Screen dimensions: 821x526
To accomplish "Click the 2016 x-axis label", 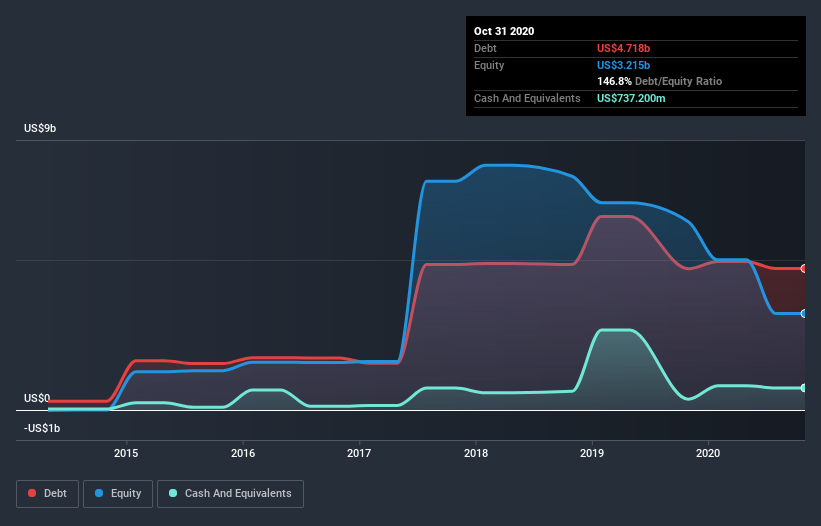I will point(243,453).
